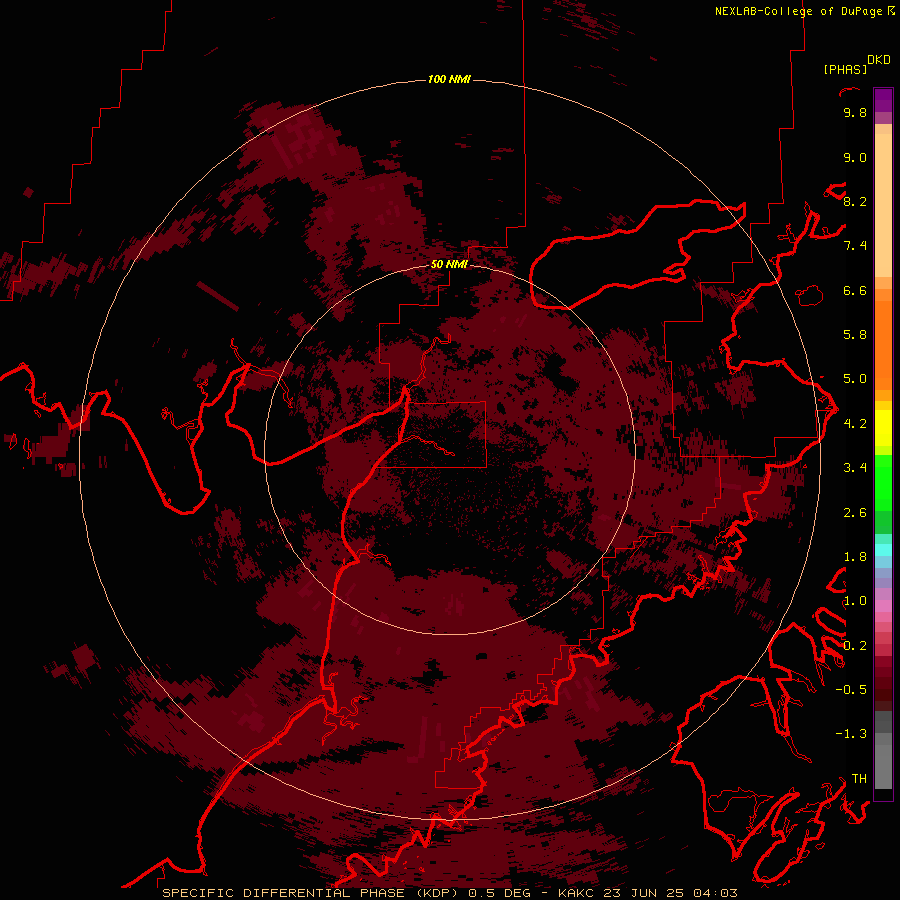Select the 2.6 value on the scale
This screenshot has height=900, width=900.
pos(855,513)
